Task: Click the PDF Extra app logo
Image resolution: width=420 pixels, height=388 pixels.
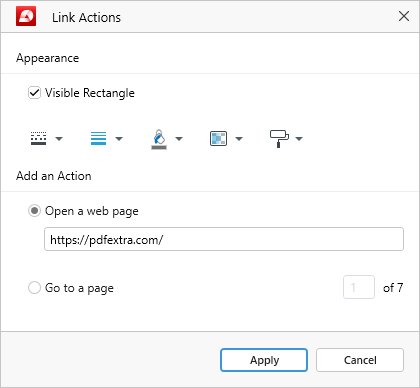Action: (x=26, y=16)
